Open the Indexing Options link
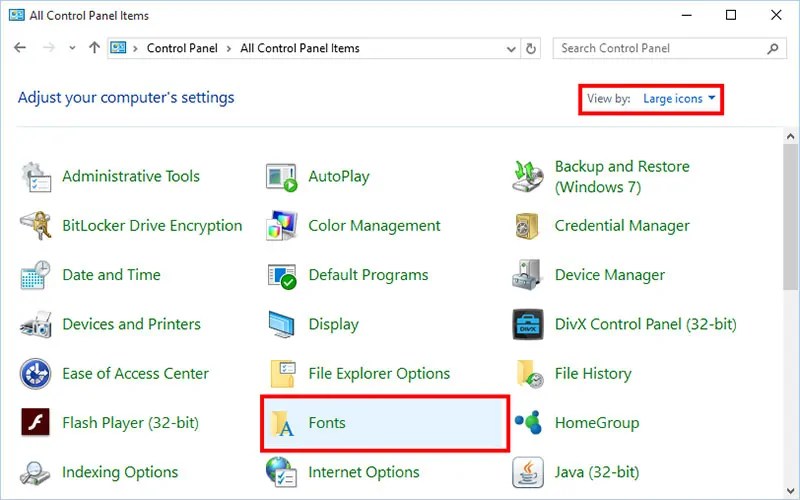Image resolution: width=800 pixels, height=500 pixels. [120, 472]
